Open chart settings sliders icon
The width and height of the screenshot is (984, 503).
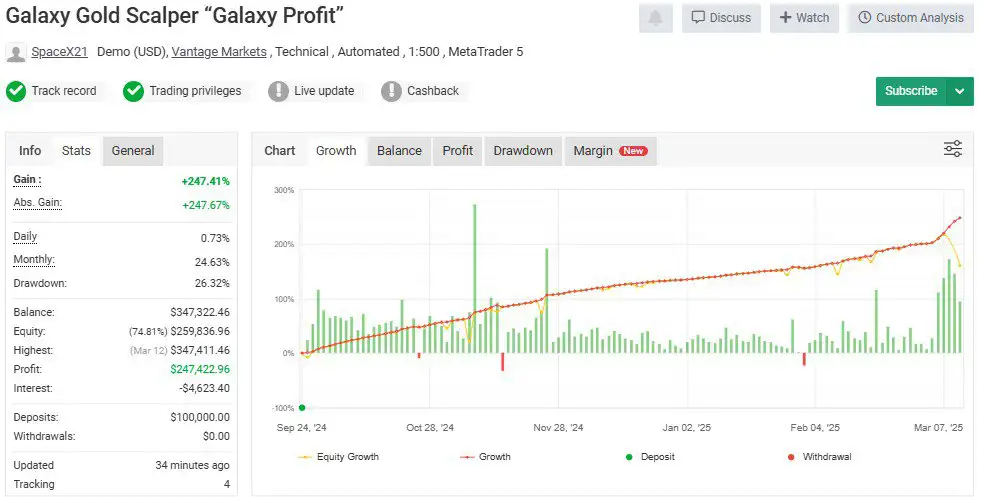point(952,149)
